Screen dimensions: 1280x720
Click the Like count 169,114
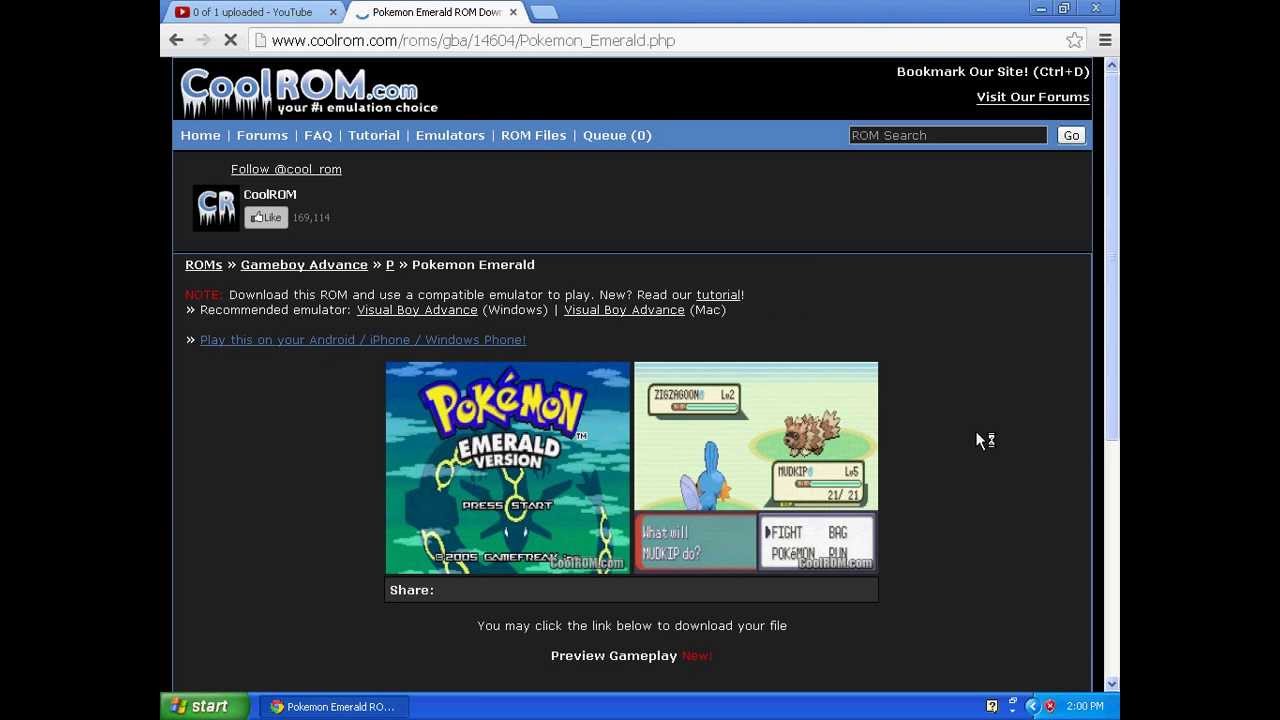[311, 217]
